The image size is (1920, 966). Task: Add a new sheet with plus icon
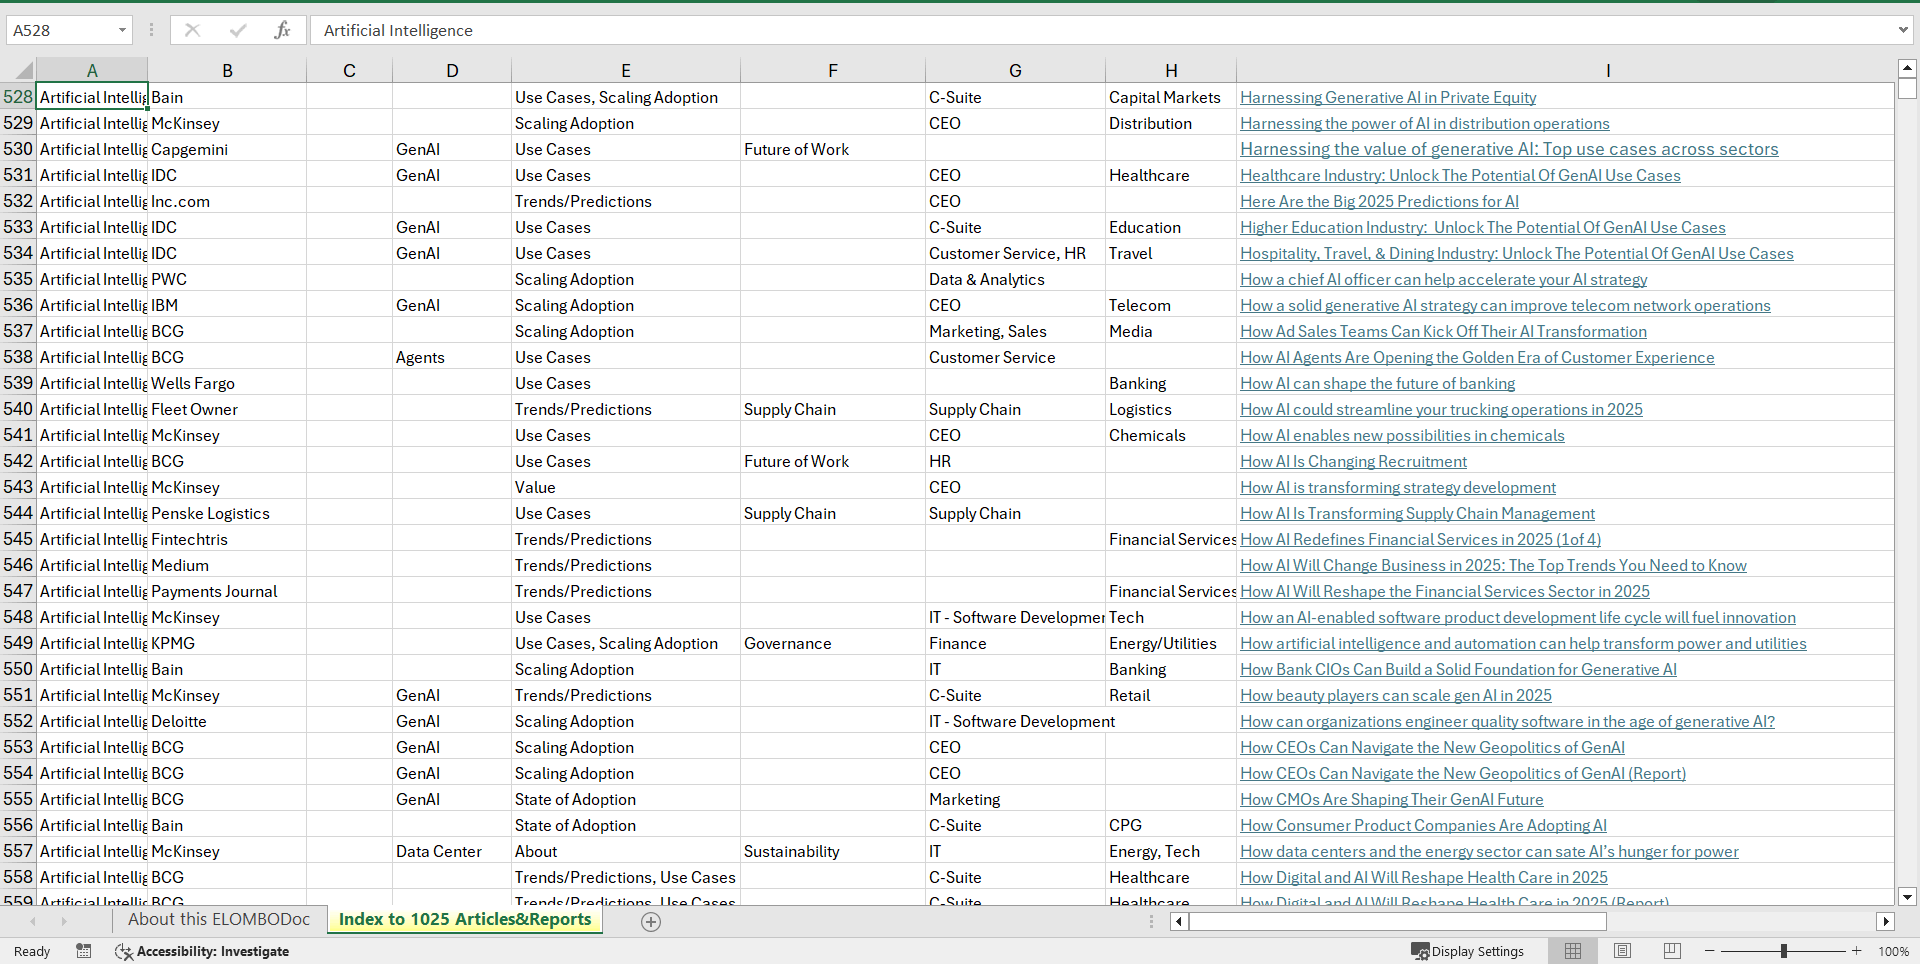pos(651,922)
